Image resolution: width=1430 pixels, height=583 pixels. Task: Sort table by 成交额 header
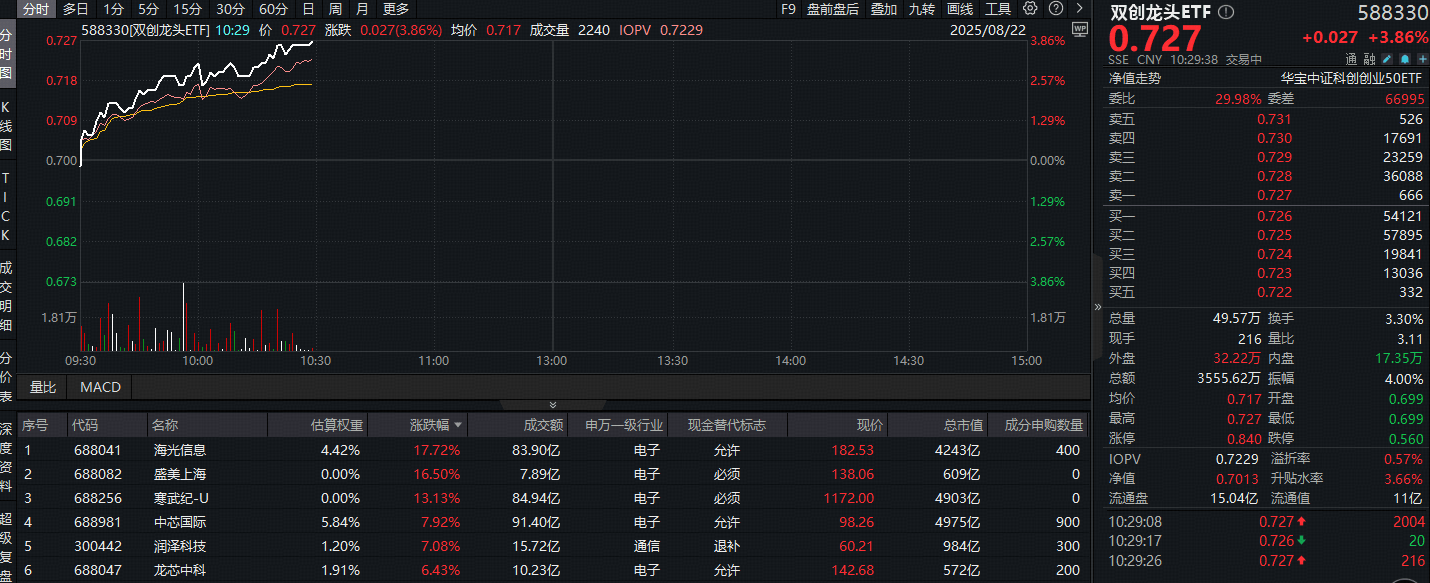click(543, 425)
